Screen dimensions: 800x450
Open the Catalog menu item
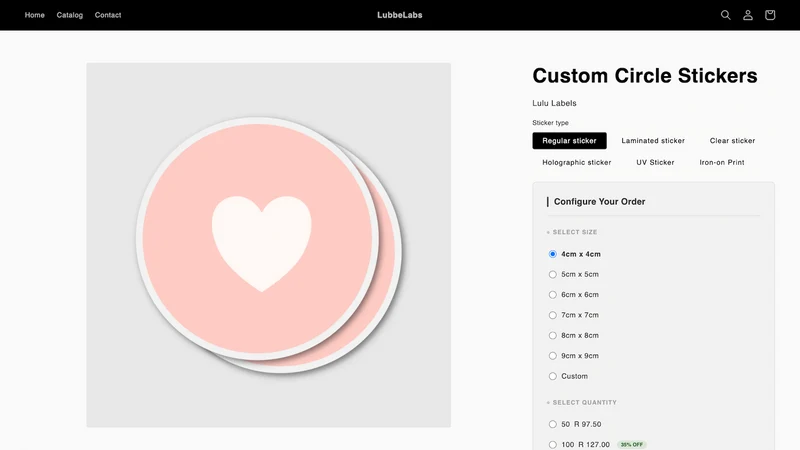click(69, 15)
